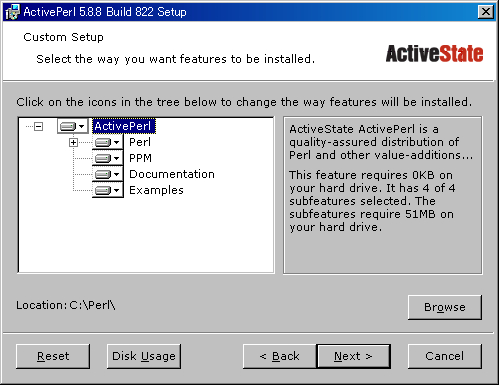Image resolution: width=499 pixels, height=385 pixels.
Task: Collapse the ActivePerl tree node
Action: point(39,126)
